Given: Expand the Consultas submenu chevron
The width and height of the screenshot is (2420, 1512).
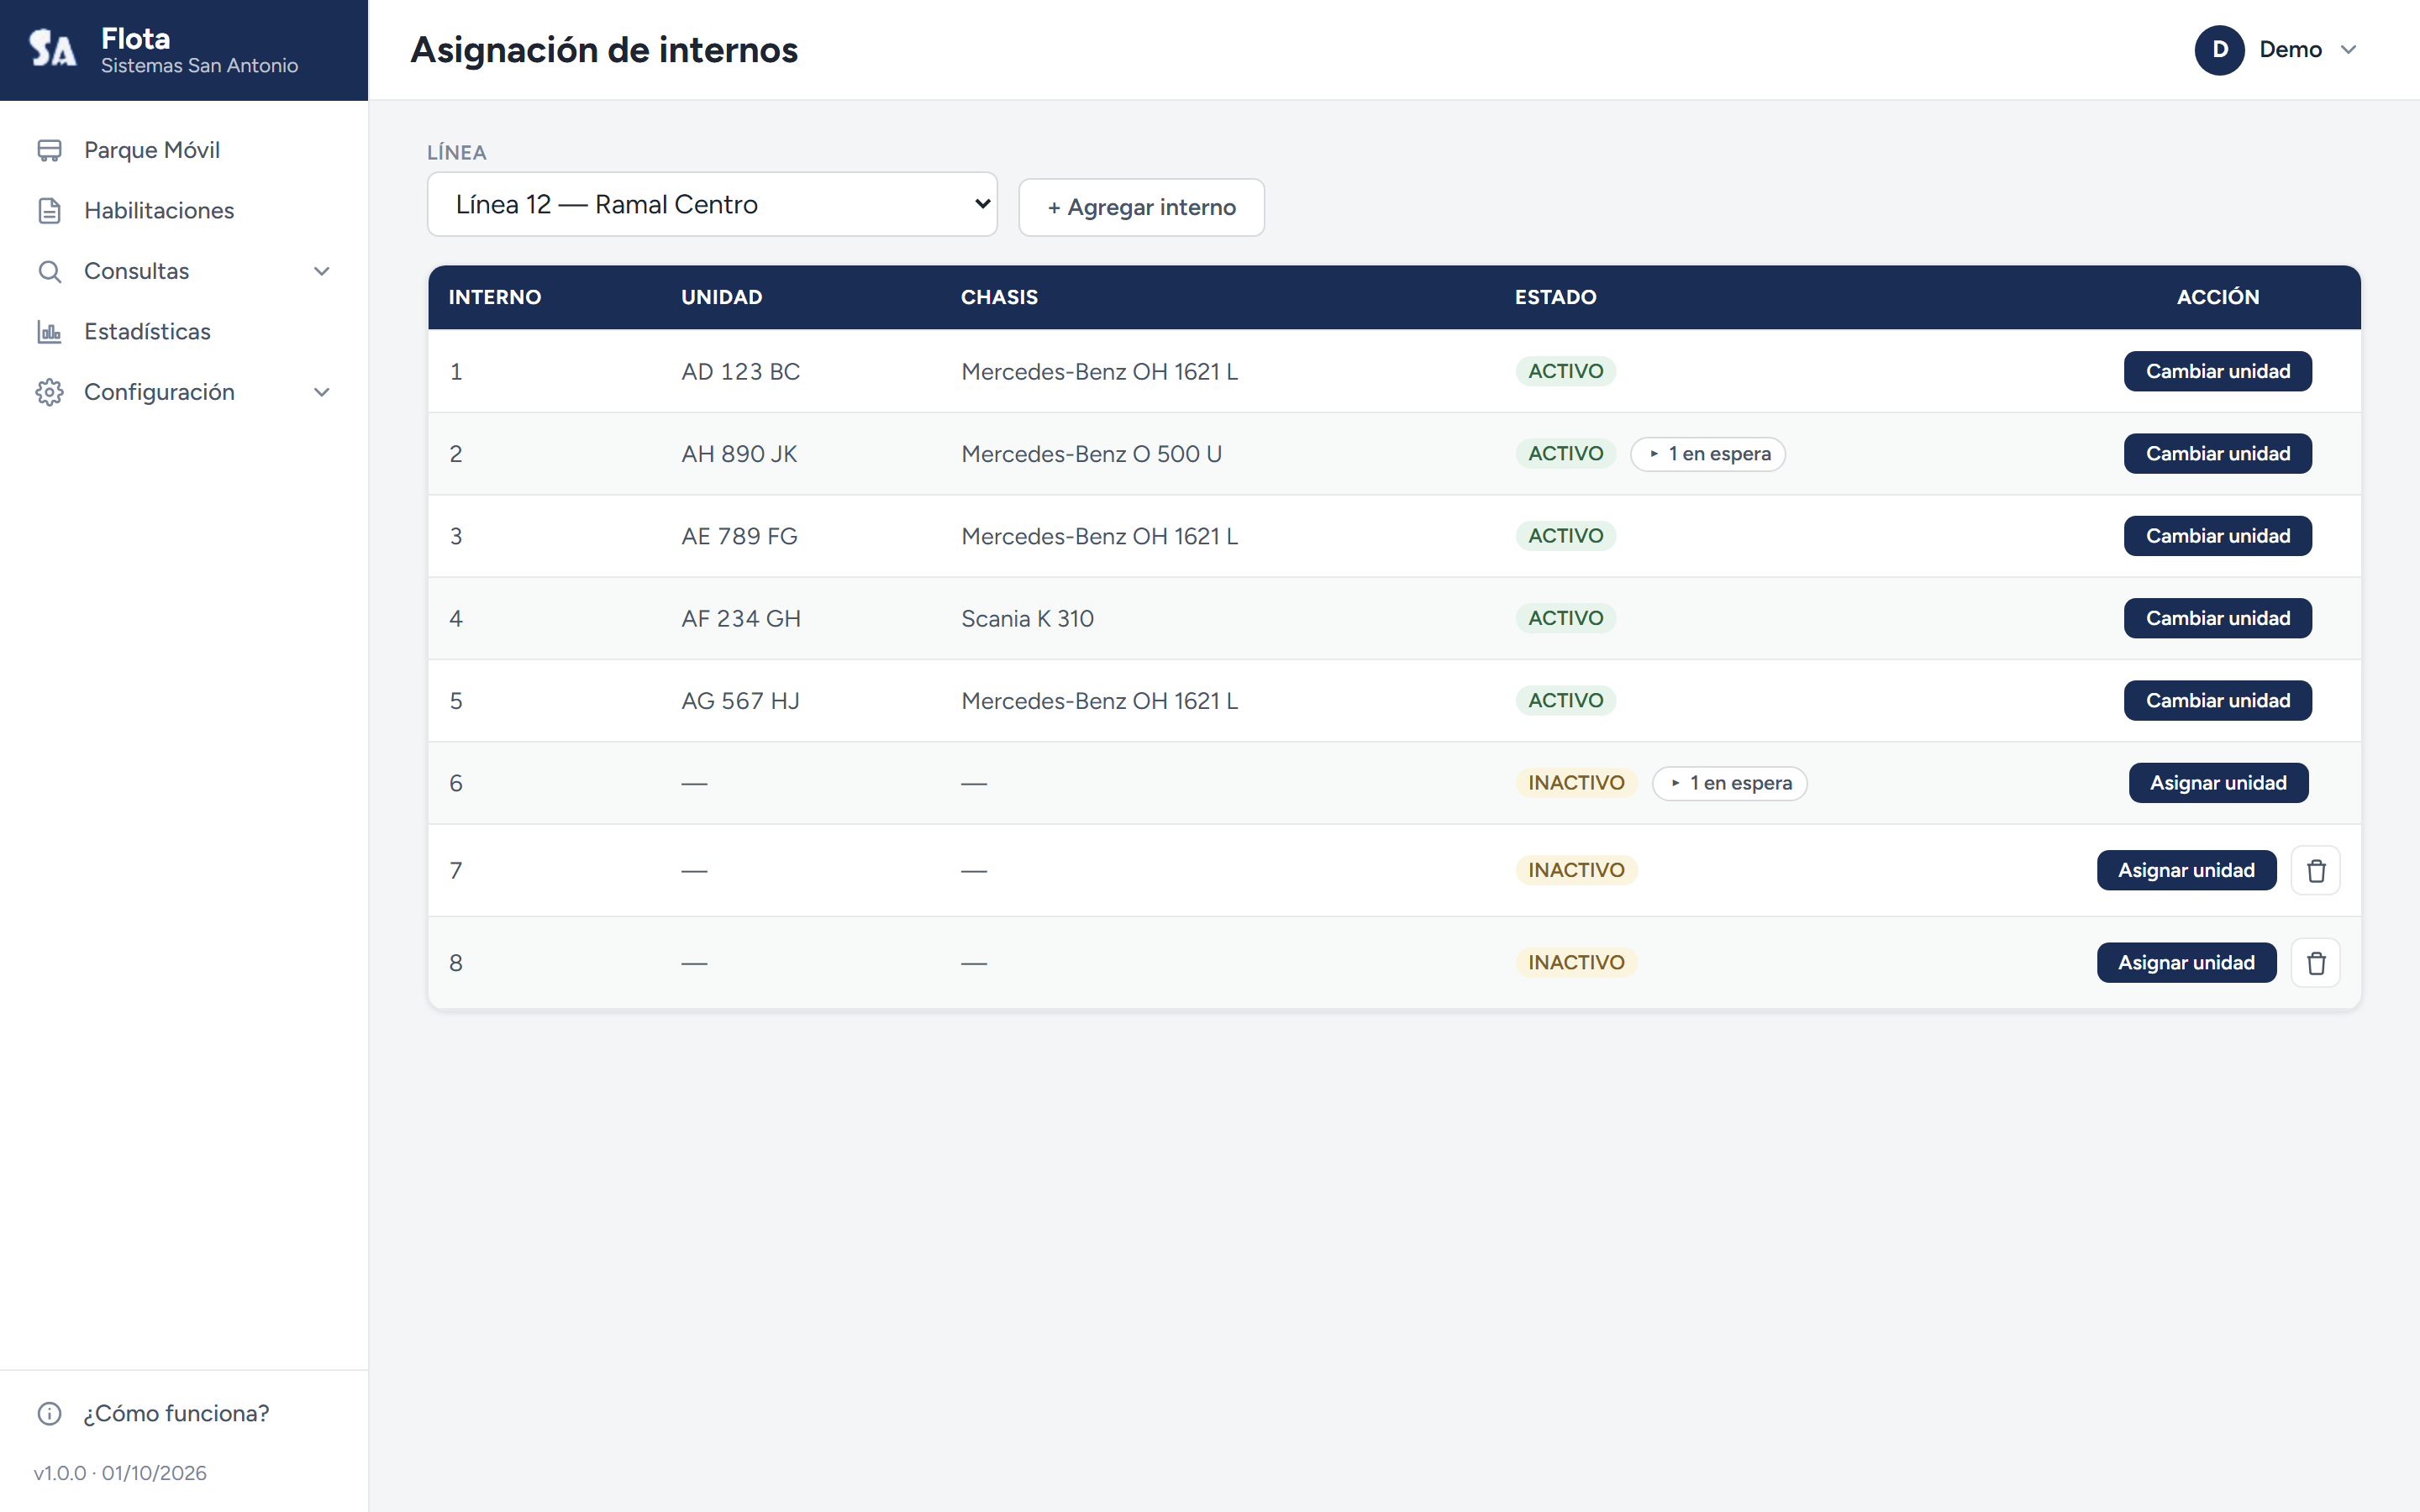Looking at the screenshot, I should (322, 271).
